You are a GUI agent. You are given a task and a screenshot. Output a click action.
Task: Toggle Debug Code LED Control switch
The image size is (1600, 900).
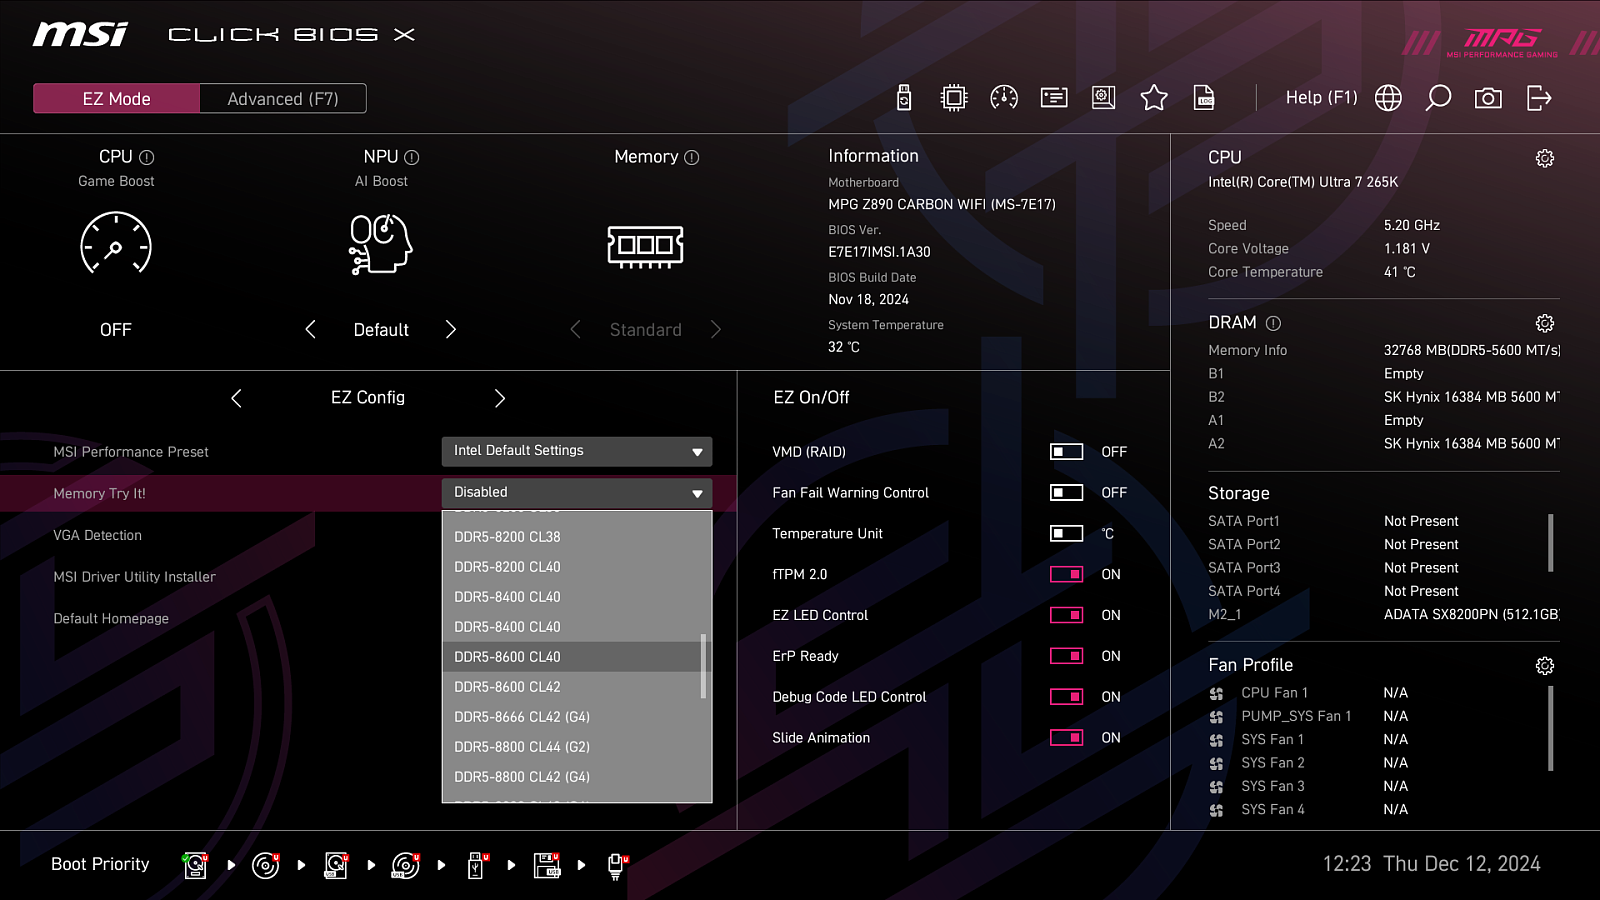[x=1066, y=697]
